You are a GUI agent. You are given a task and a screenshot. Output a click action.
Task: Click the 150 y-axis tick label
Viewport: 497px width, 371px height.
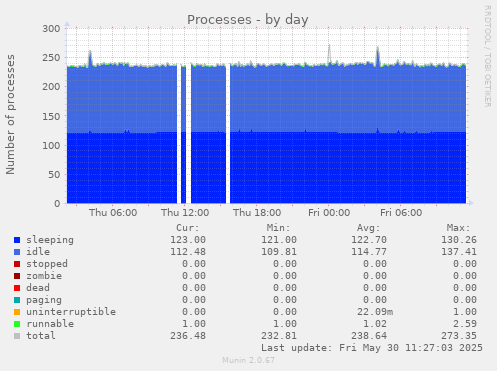pyautogui.click(x=51, y=116)
